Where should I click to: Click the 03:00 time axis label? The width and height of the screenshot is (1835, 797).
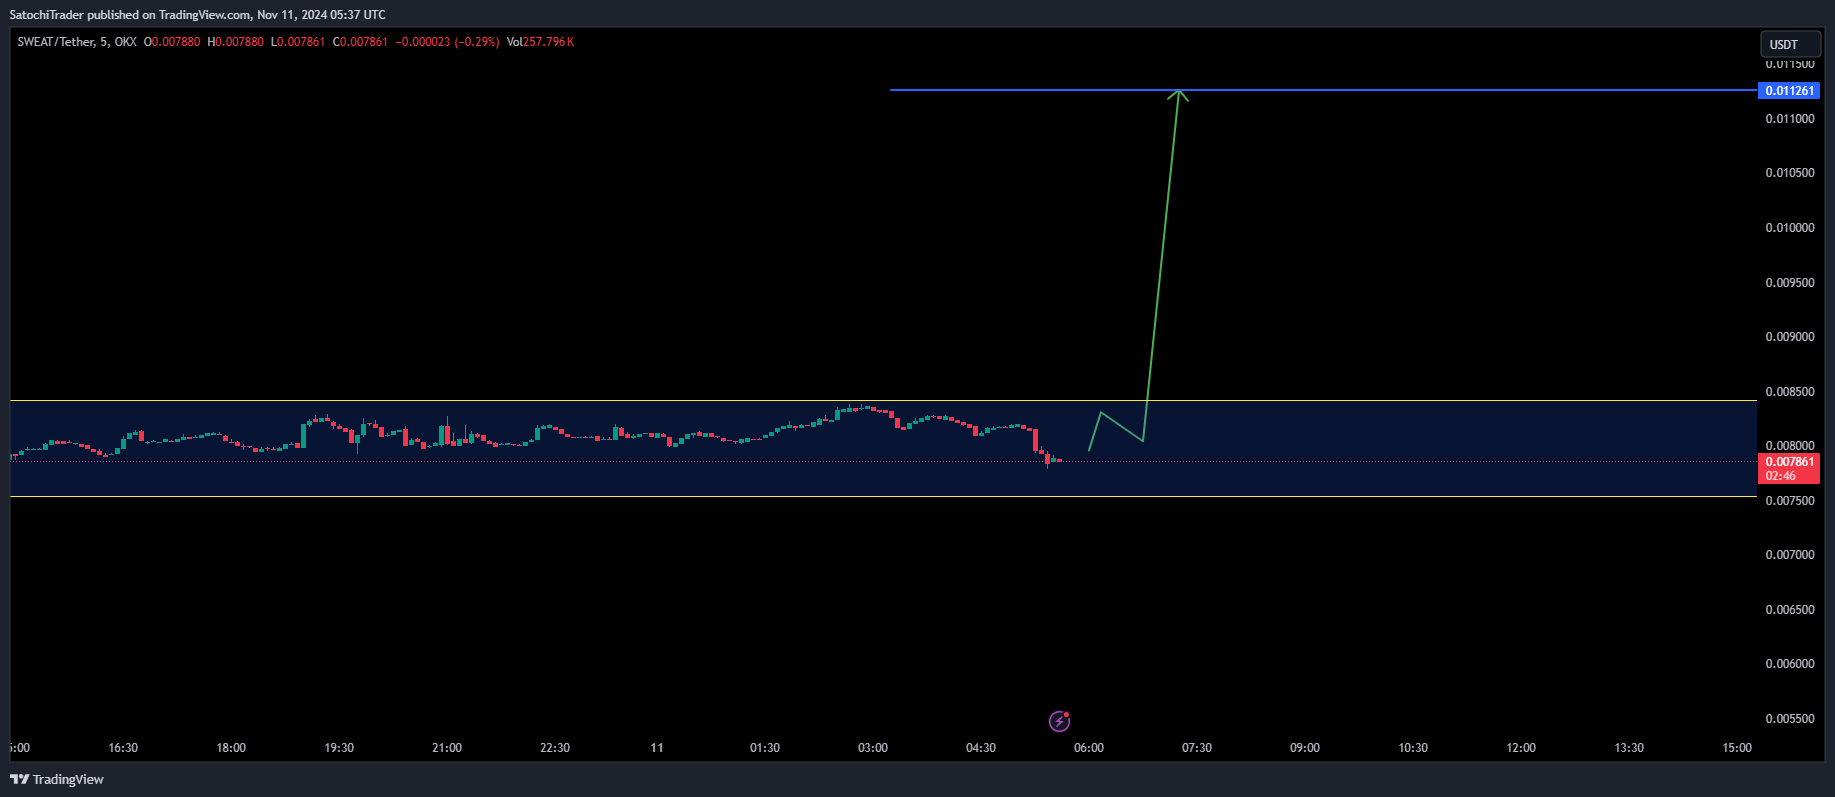coord(873,748)
